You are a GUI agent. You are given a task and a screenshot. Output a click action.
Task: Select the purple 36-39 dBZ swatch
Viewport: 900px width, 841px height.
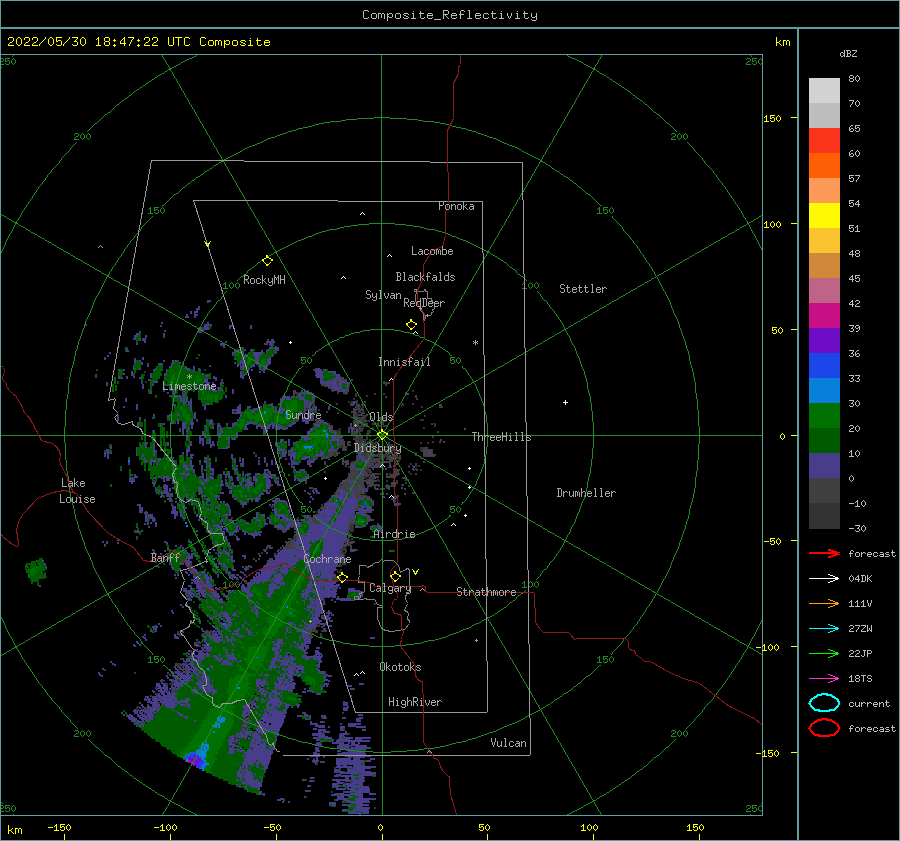tap(824, 341)
